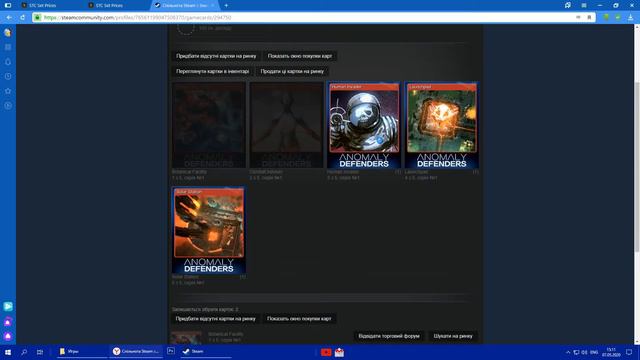Viewport: 640px width, 360px height.
Task: Open Windows search from the taskbar
Action: click(24, 352)
